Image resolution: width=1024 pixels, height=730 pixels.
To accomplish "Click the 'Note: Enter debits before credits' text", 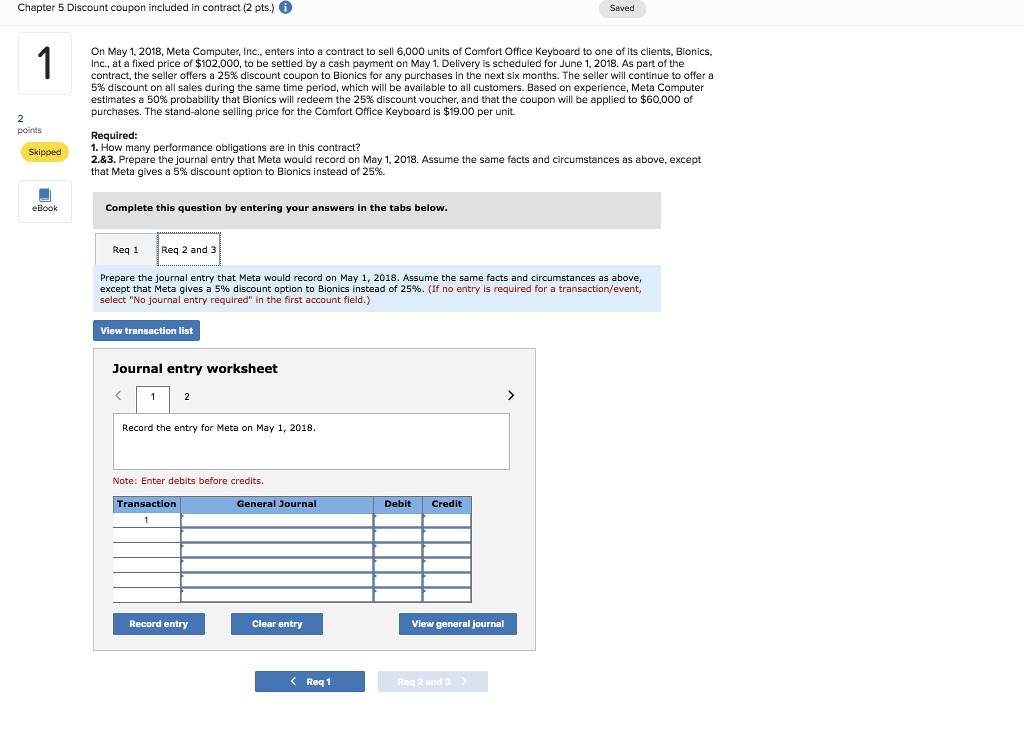I will [188, 481].
